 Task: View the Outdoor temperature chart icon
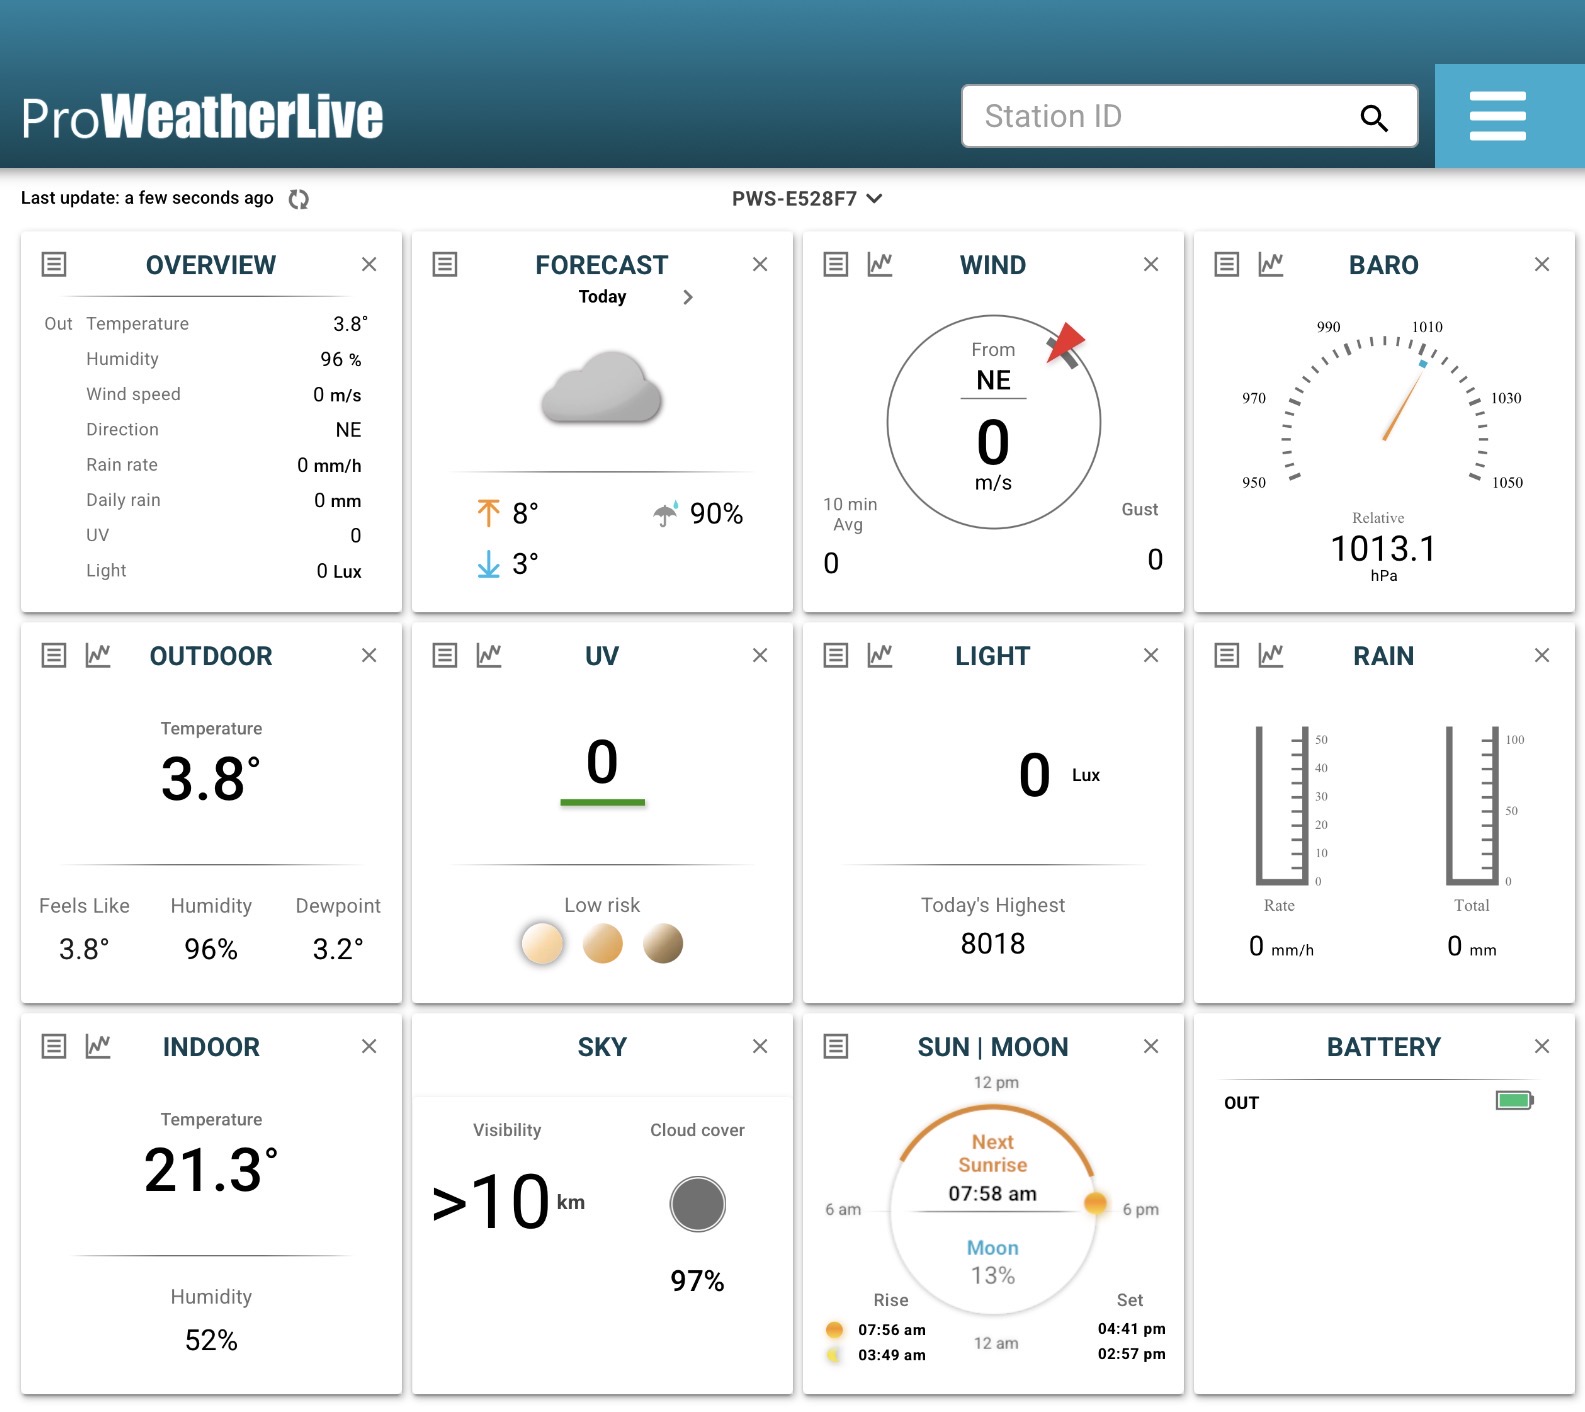pos(98,655)
